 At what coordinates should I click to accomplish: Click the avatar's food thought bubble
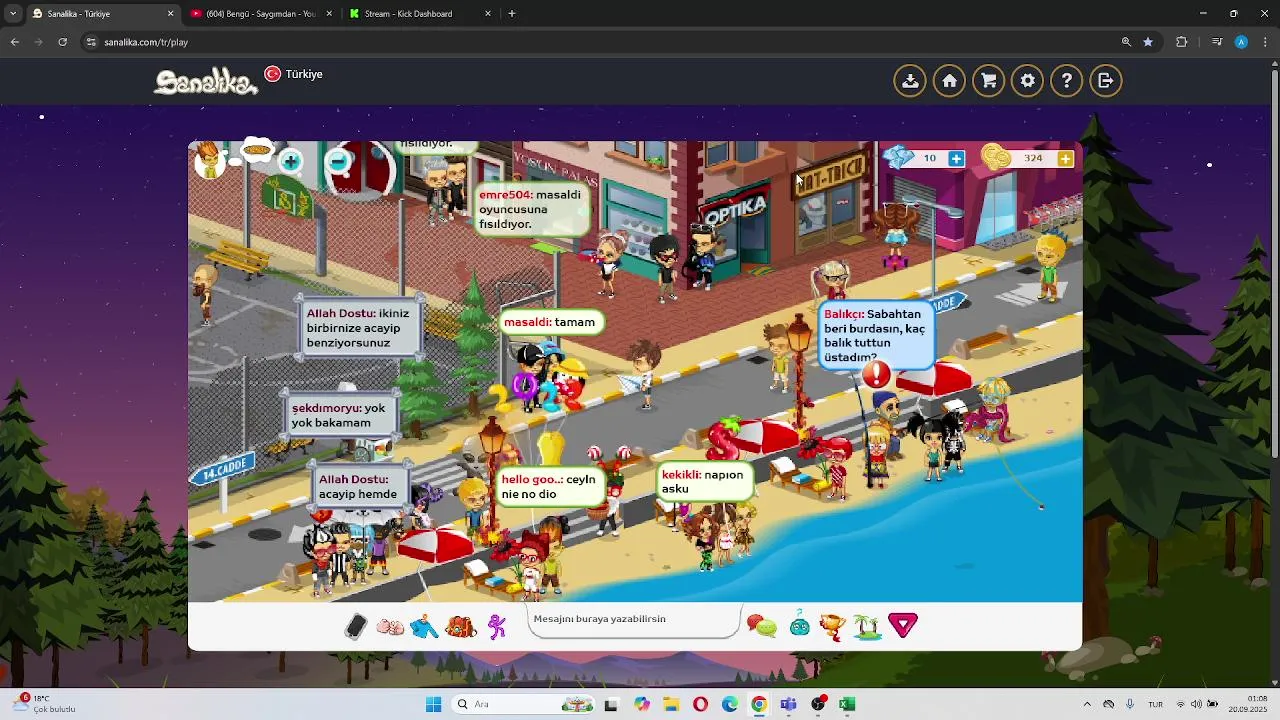(x=257, y=150)
